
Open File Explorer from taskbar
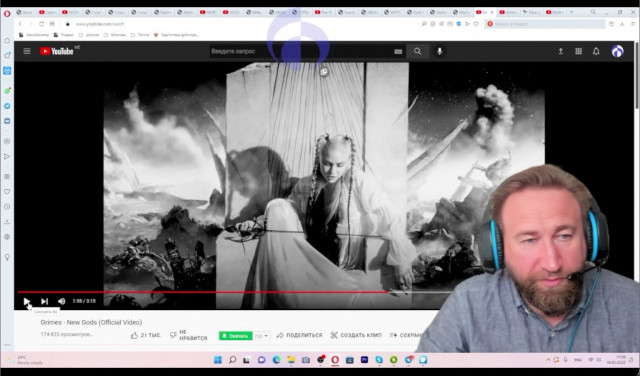click(x=291, y=360)
